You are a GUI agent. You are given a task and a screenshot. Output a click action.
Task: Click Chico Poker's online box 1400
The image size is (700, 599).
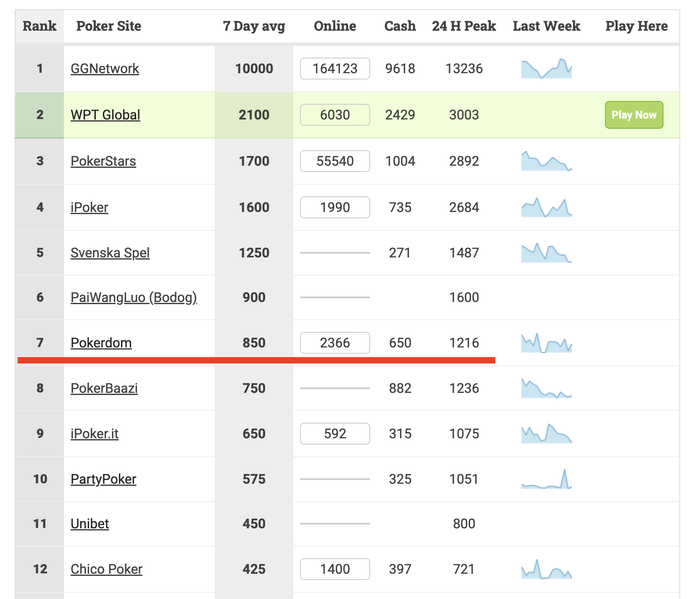(335, 569)
